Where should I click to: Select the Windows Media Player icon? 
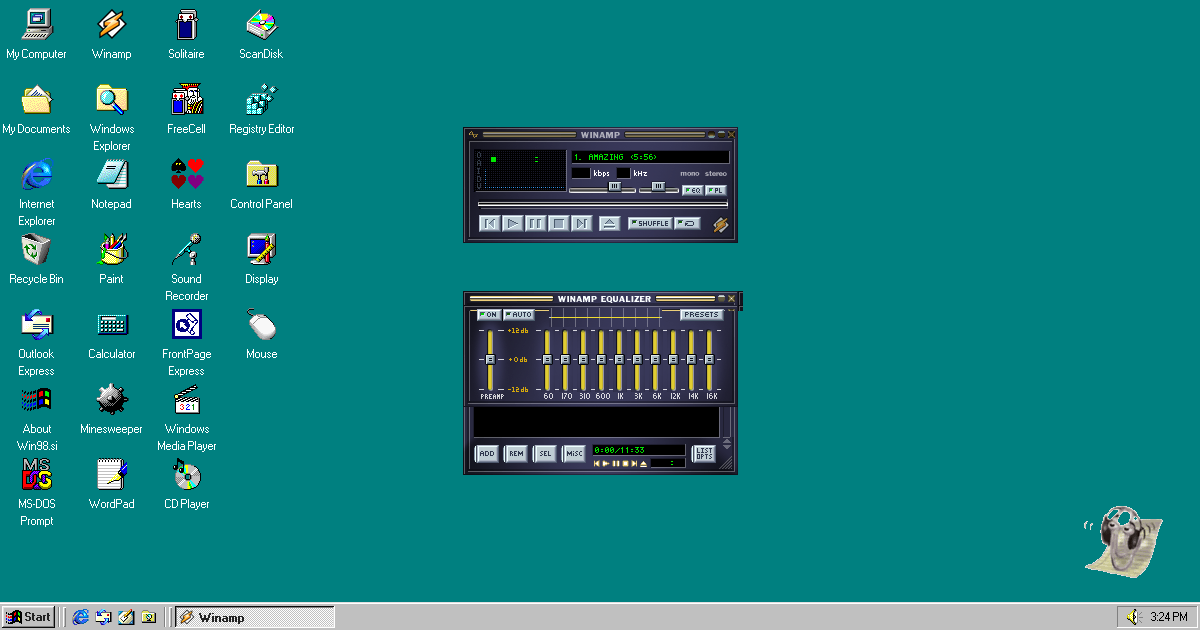click(x=186, y=418)
